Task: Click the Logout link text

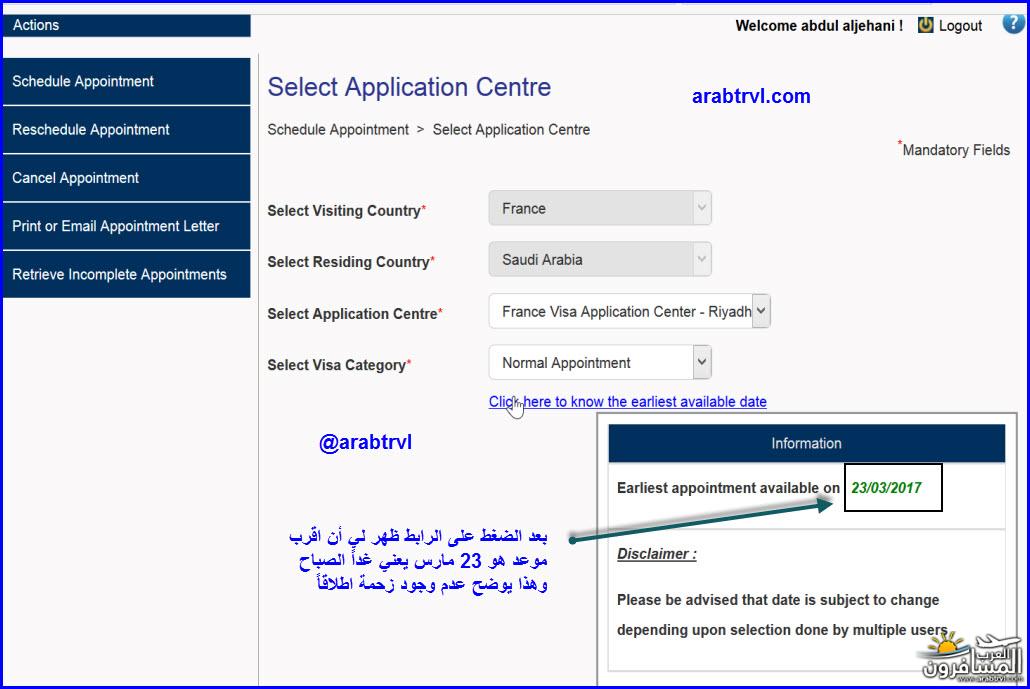Action: [960, 26]
